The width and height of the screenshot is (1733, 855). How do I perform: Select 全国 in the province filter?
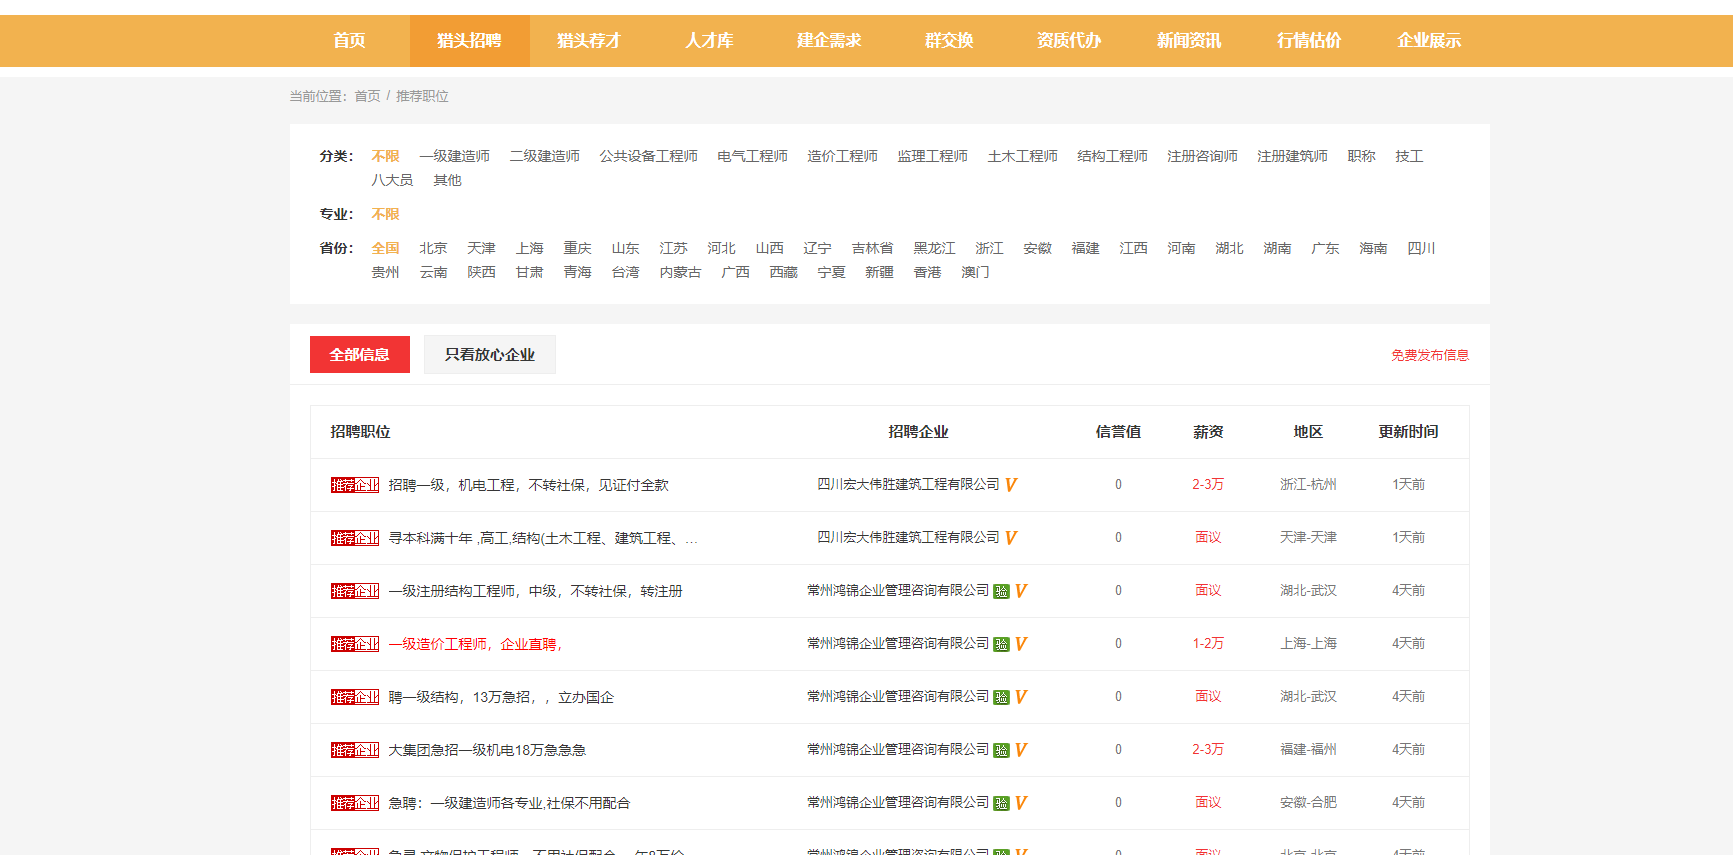pyautogui.click(x=385, y=248)
